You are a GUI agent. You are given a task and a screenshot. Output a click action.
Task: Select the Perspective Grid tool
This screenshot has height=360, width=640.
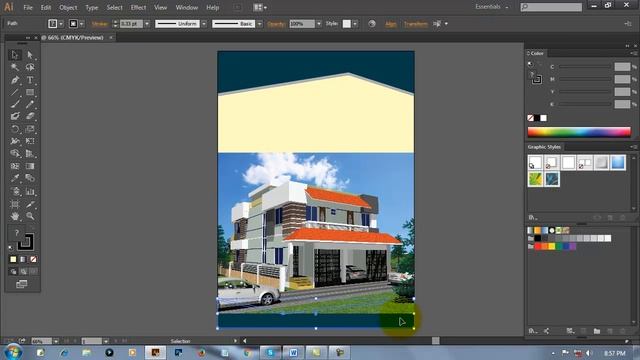30,153
